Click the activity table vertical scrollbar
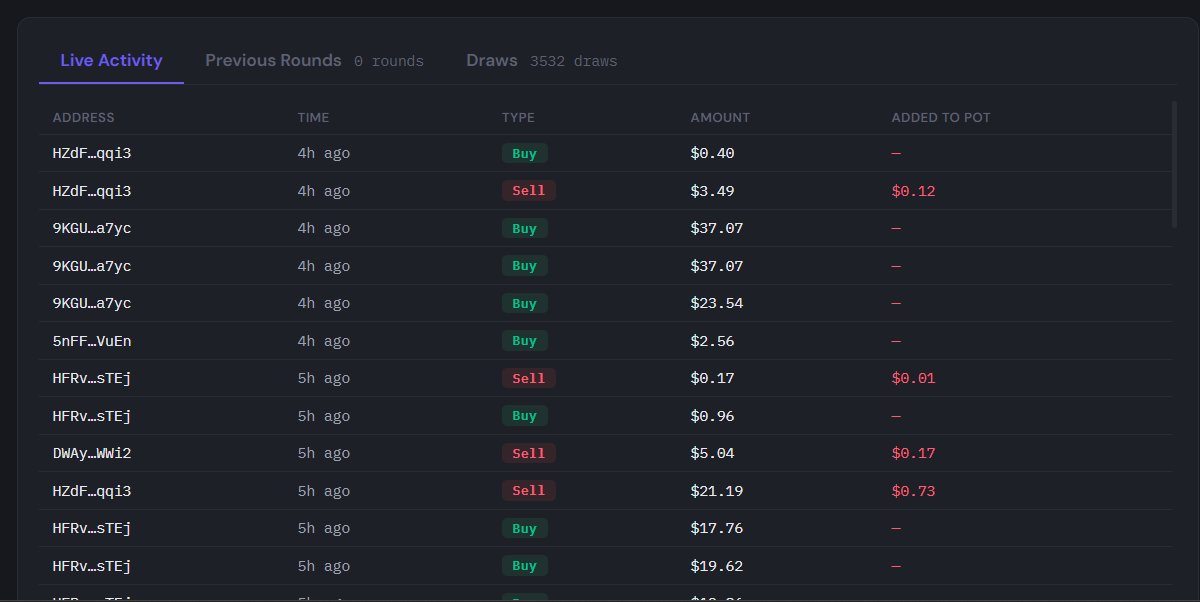 [x=1174, y=165]
